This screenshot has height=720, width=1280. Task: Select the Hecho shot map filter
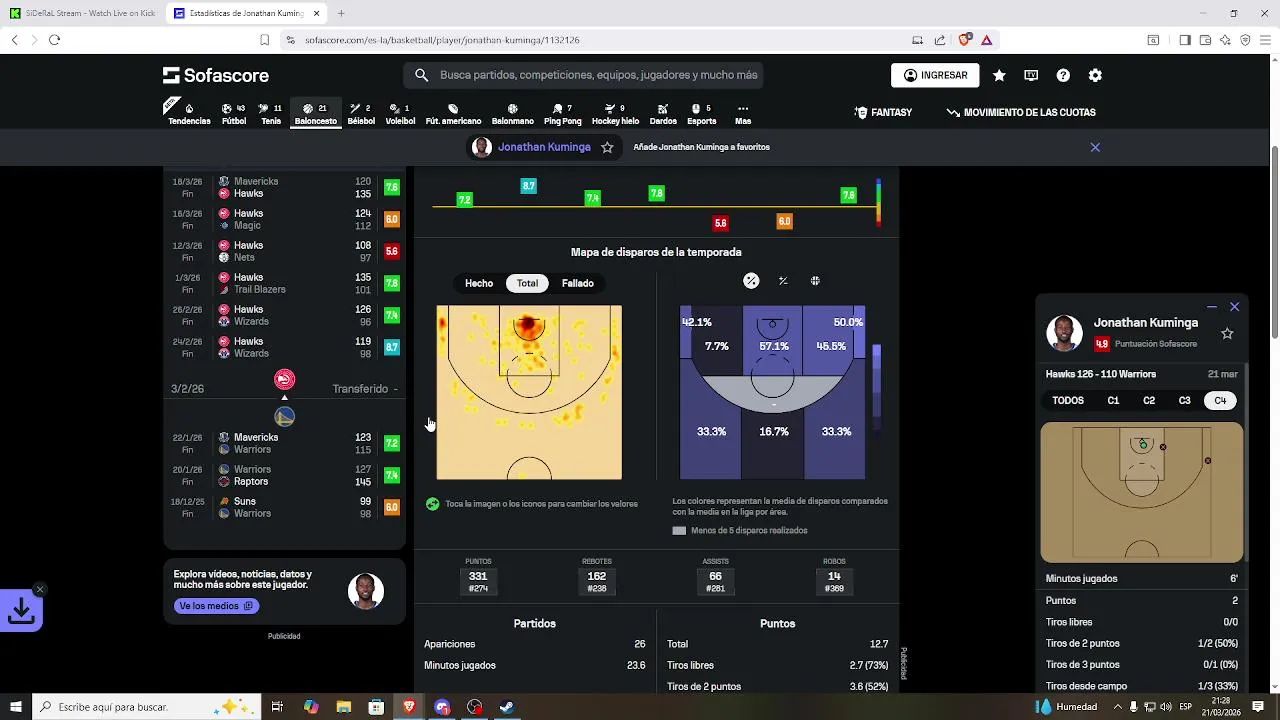tap(479, 283)
